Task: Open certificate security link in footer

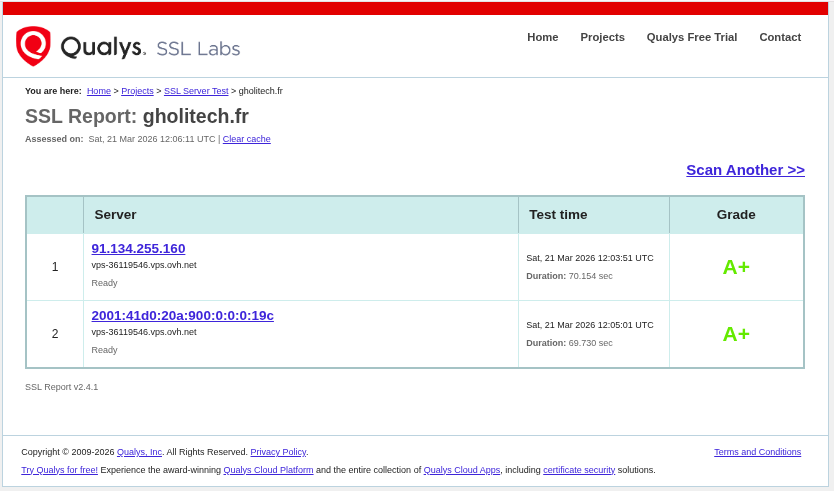Action: 579,470
